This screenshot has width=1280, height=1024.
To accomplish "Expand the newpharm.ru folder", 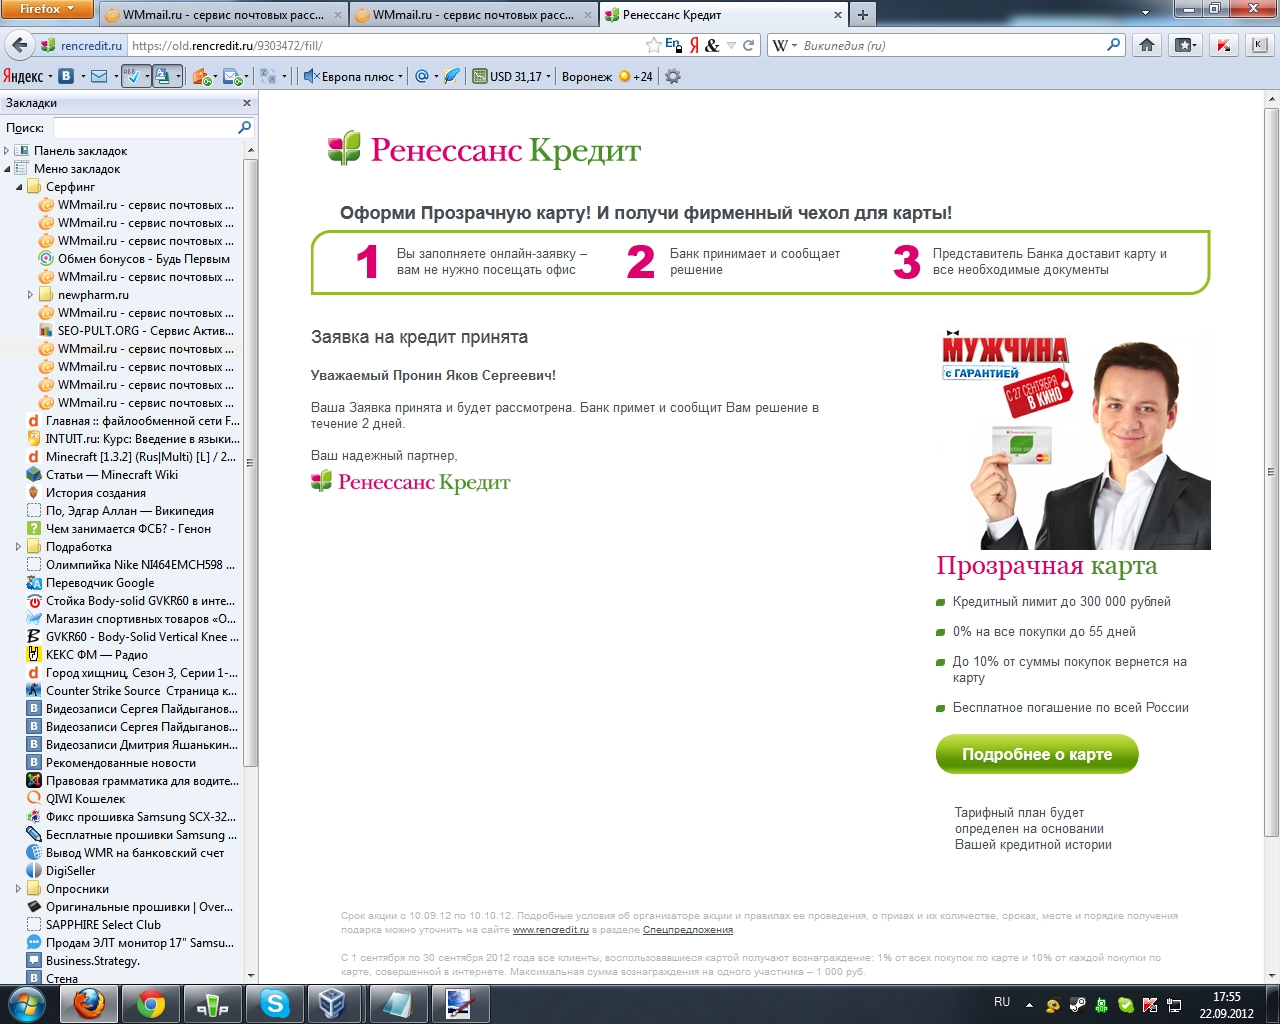I will (x=31, y=295).
